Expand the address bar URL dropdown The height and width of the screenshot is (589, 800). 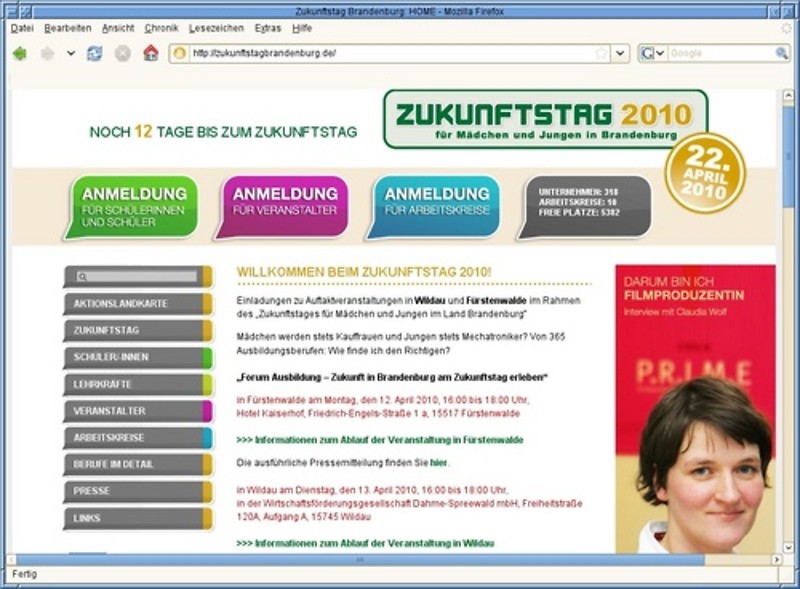tap(621, 54)
